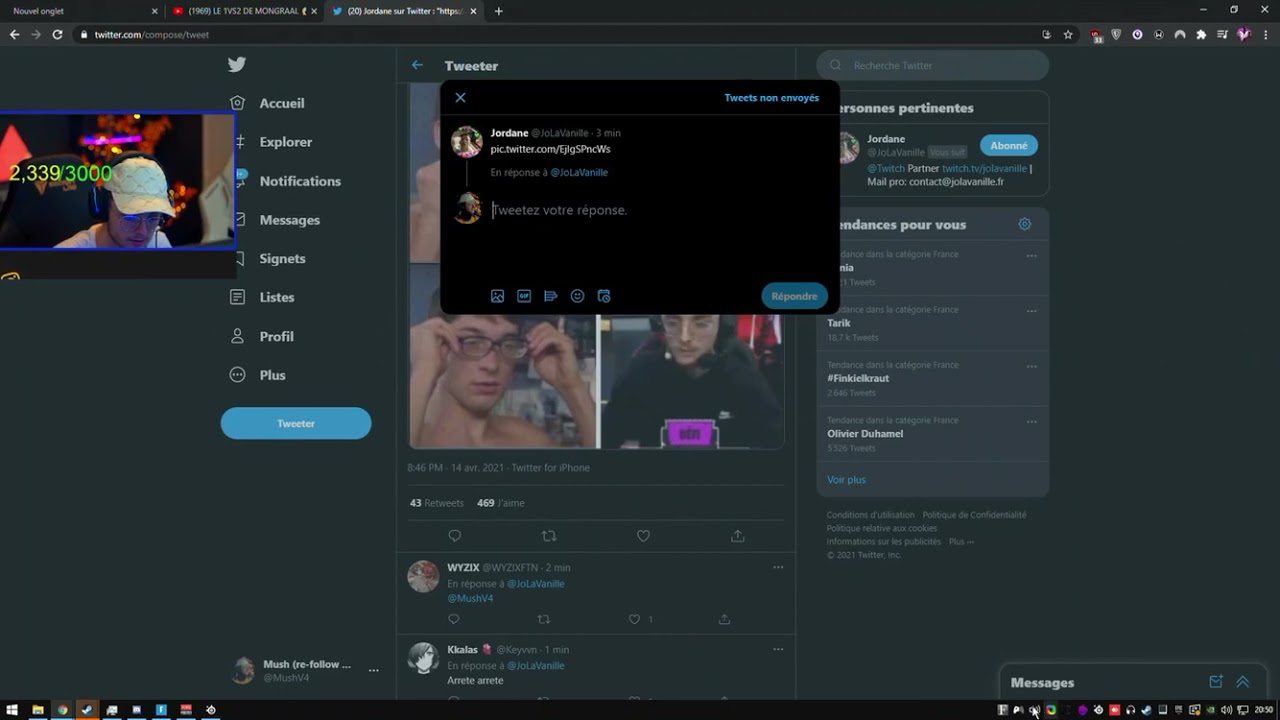Open Tweets non envoyés
The width and height of the screenshot is (1280, 720).
[771, 98]
